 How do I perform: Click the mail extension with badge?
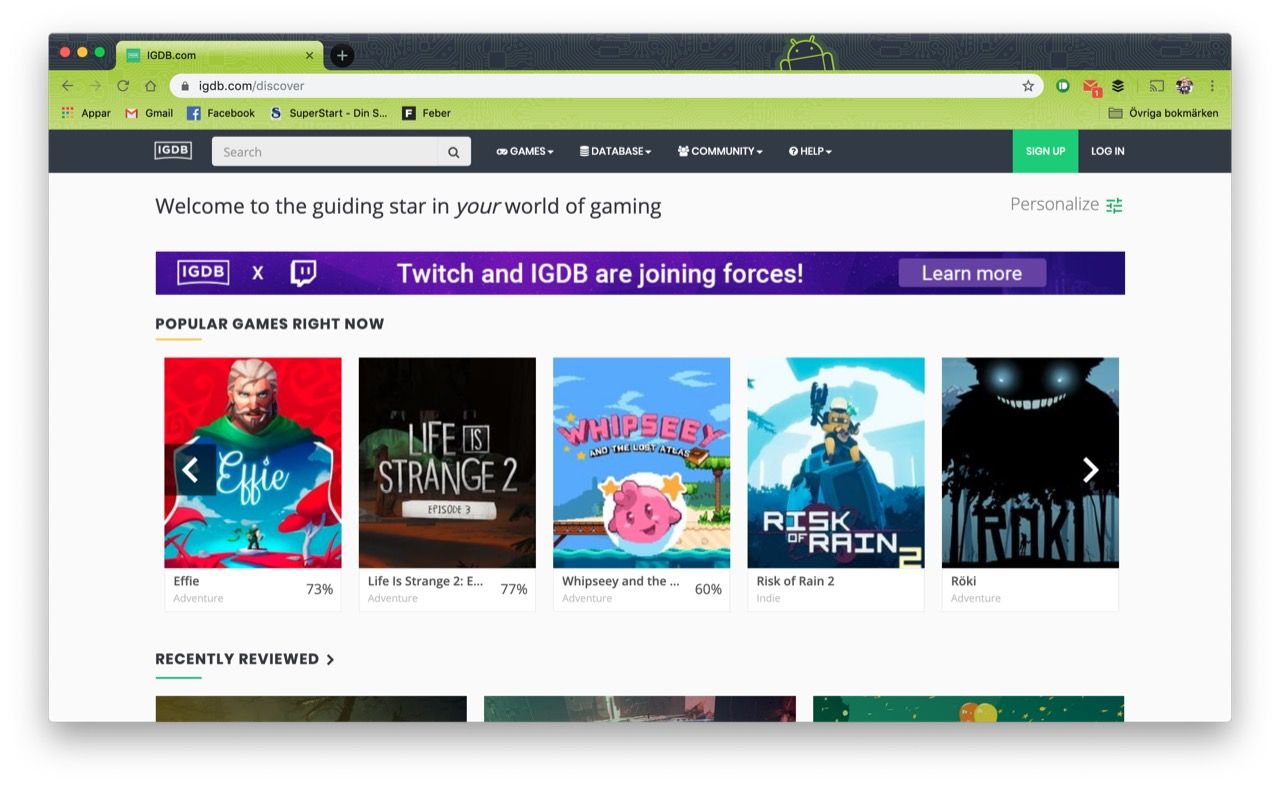[x=1091, y=87]
